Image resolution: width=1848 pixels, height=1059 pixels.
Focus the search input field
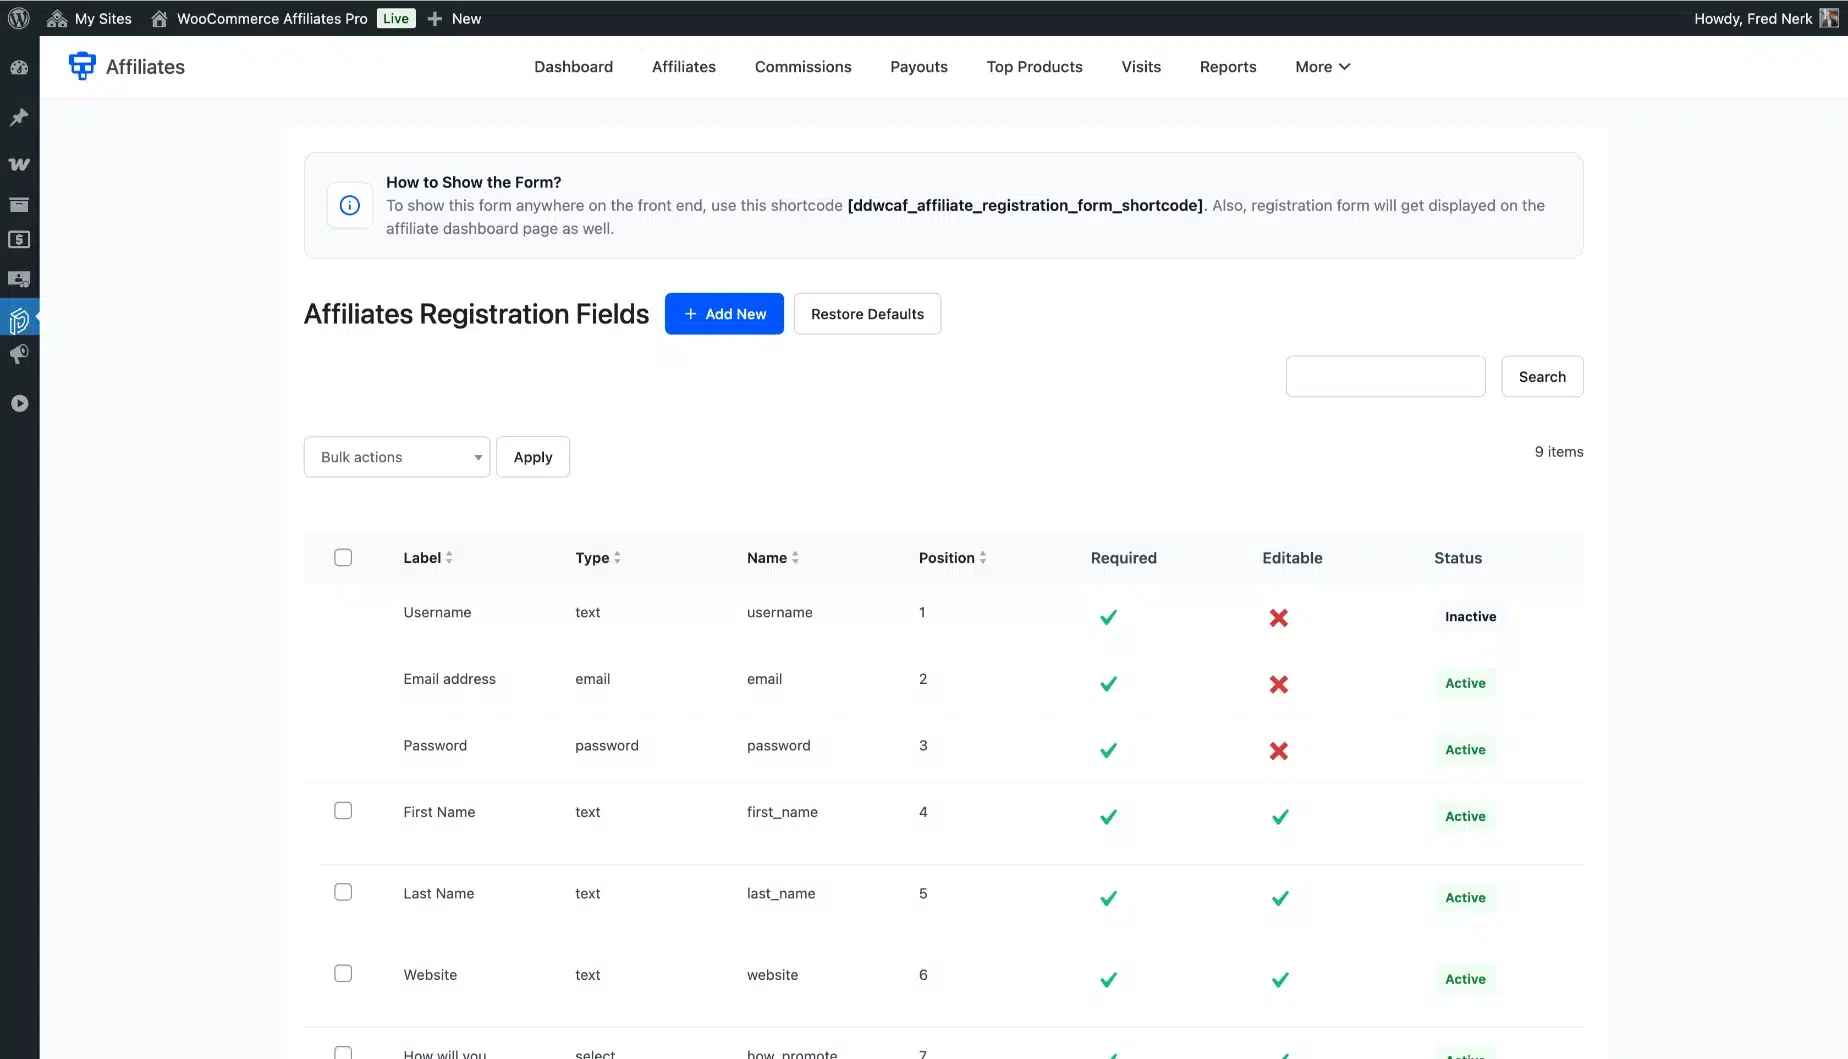point(1385,377)
